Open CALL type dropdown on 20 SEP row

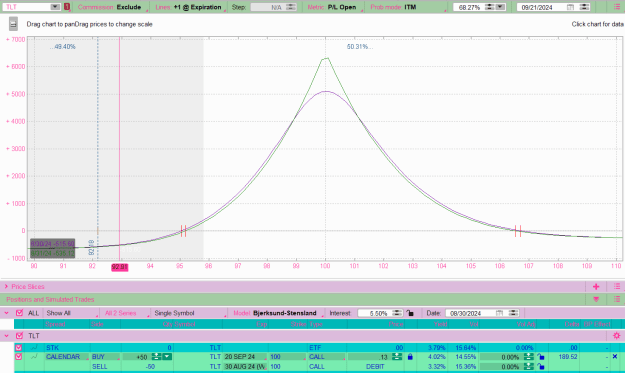pyautogui.click(x=326, y=357)
